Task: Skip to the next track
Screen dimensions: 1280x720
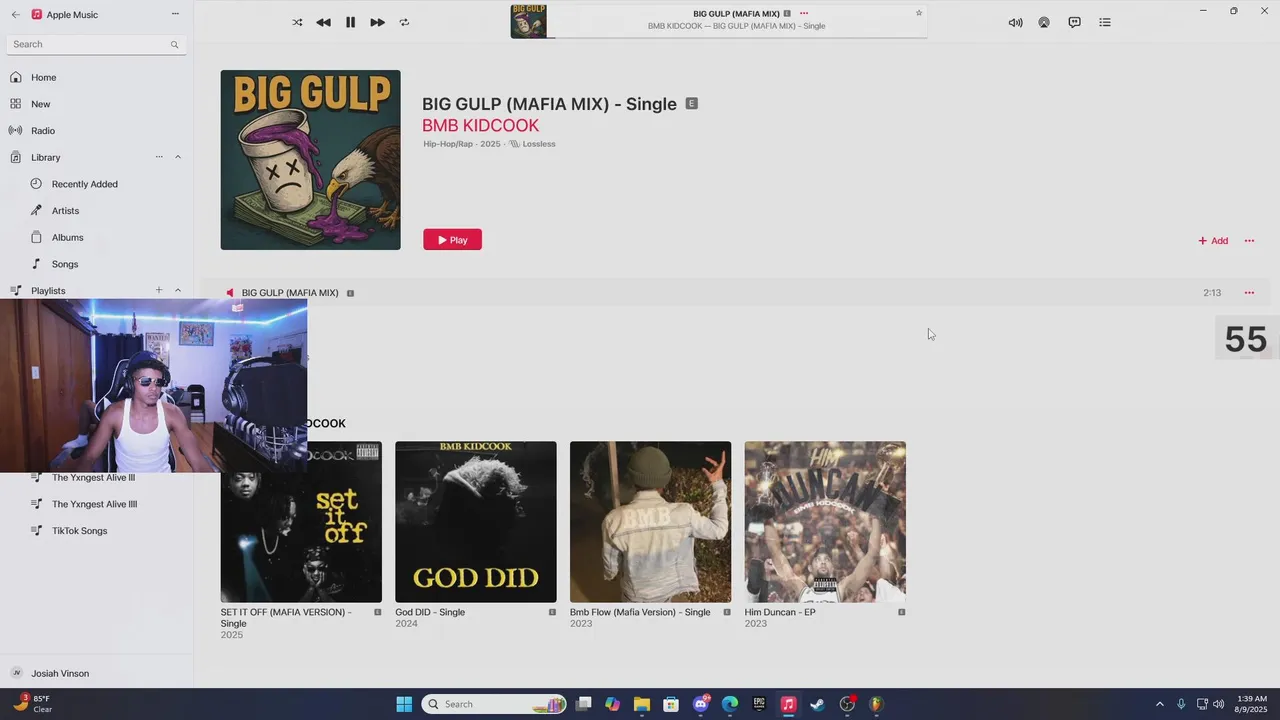Action: tap(377, 22)
